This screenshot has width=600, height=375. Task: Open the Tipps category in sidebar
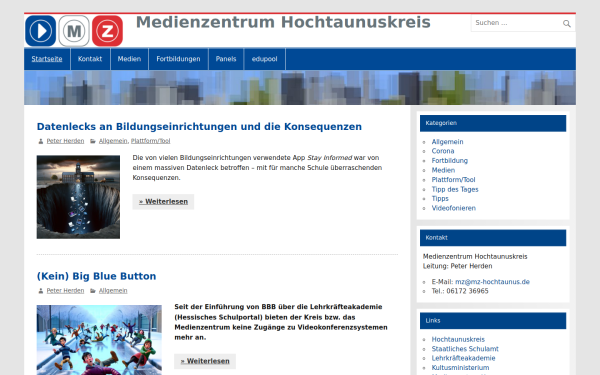click(x=440, y=199)
